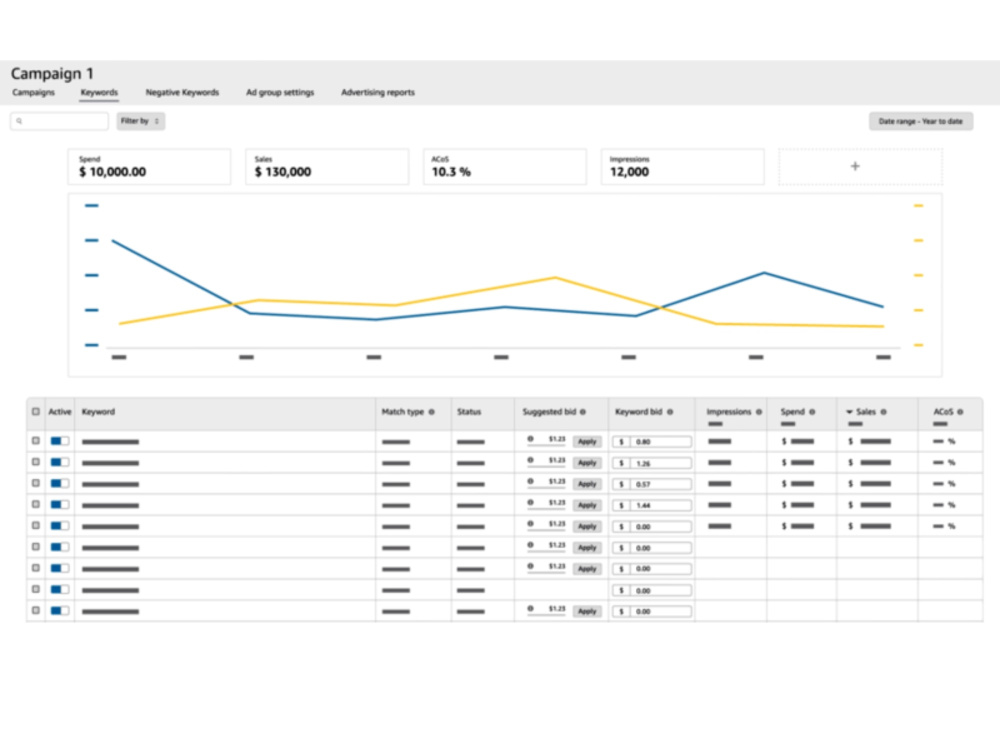
Task: Apply suggested bid in the 0.80 row
Action: [x=587, y=441]
